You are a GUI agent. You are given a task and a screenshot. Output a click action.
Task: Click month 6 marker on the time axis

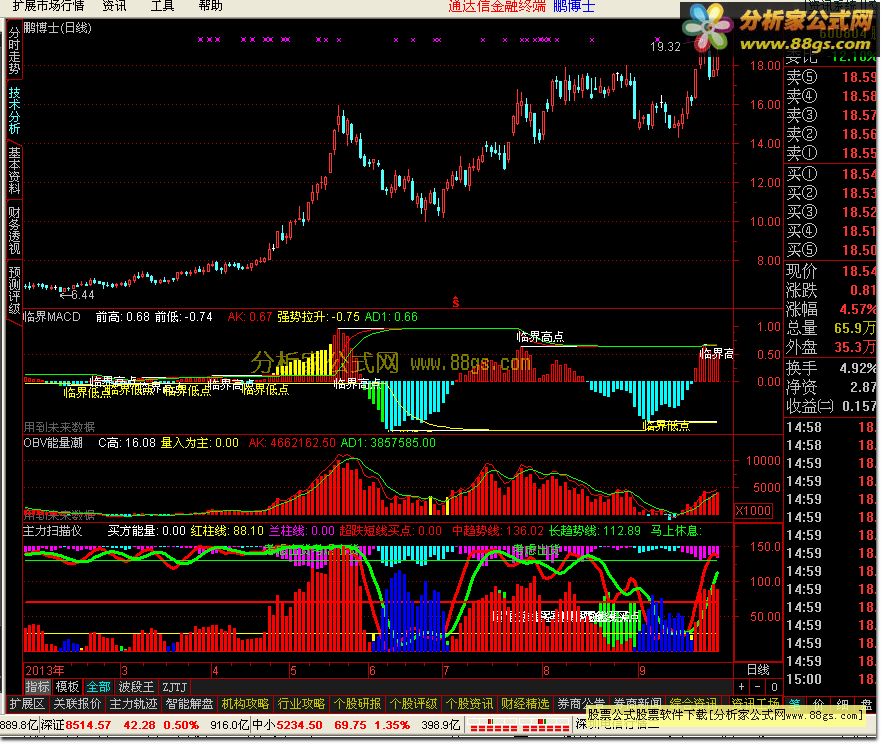(372, 670)
